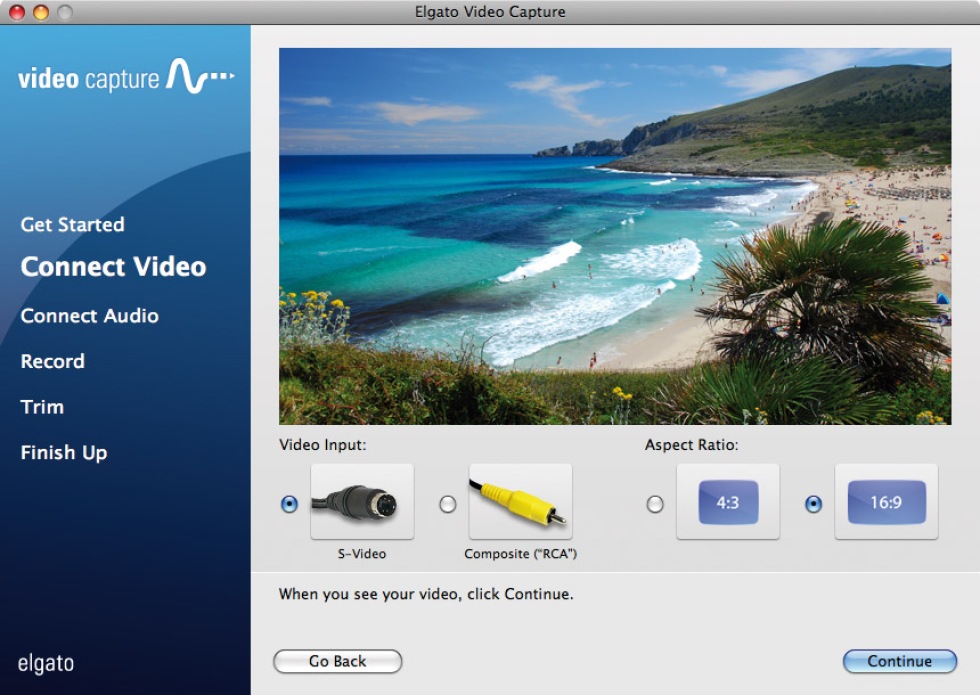Click the Composite ("RCA") label

[520, 554]
